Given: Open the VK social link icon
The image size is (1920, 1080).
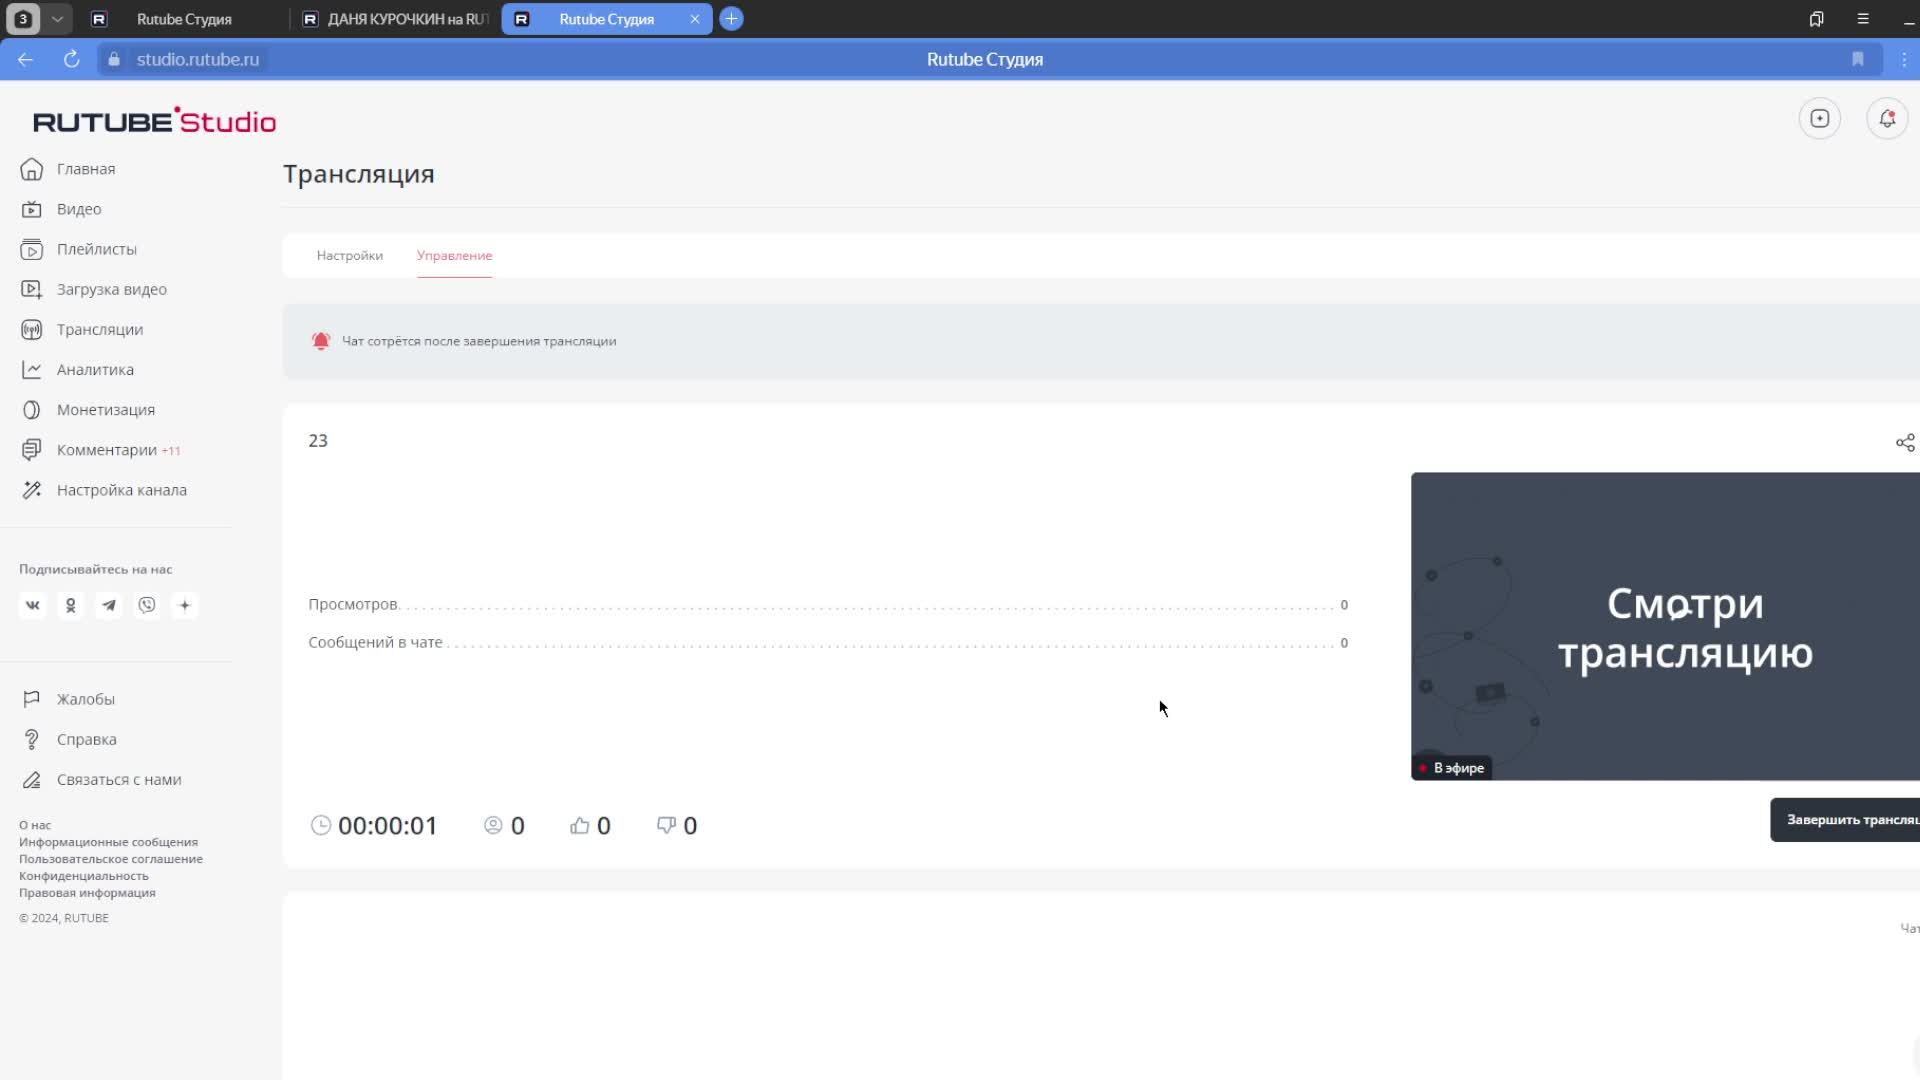Looking at the screenshot, I should tap(33, 605).
